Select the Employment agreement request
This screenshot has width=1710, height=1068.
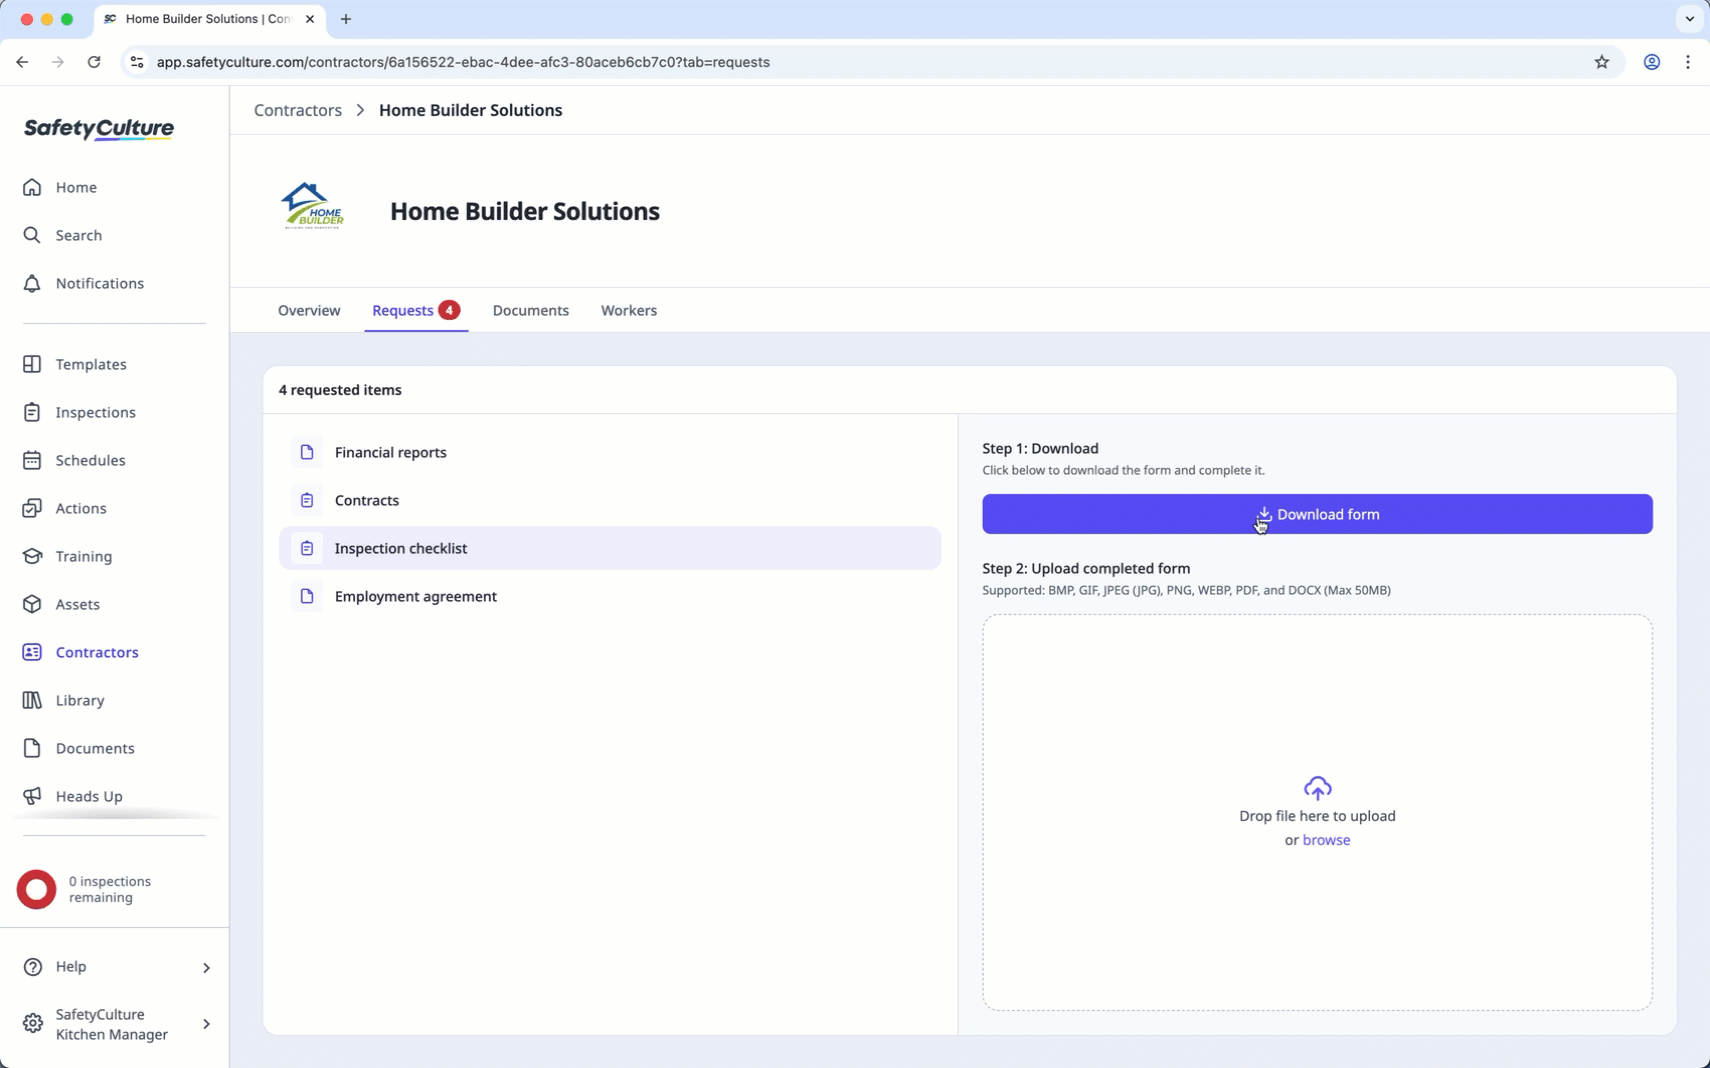(610, 596)
